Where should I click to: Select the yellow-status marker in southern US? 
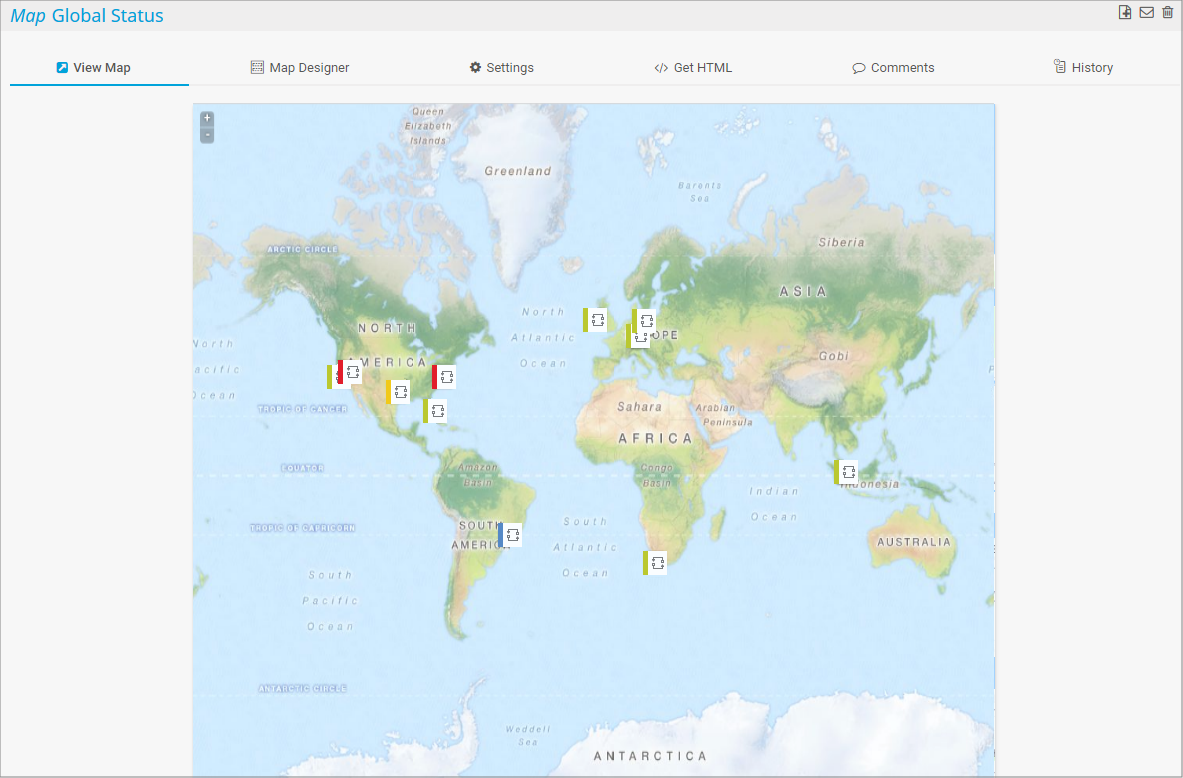pos(399,392)
